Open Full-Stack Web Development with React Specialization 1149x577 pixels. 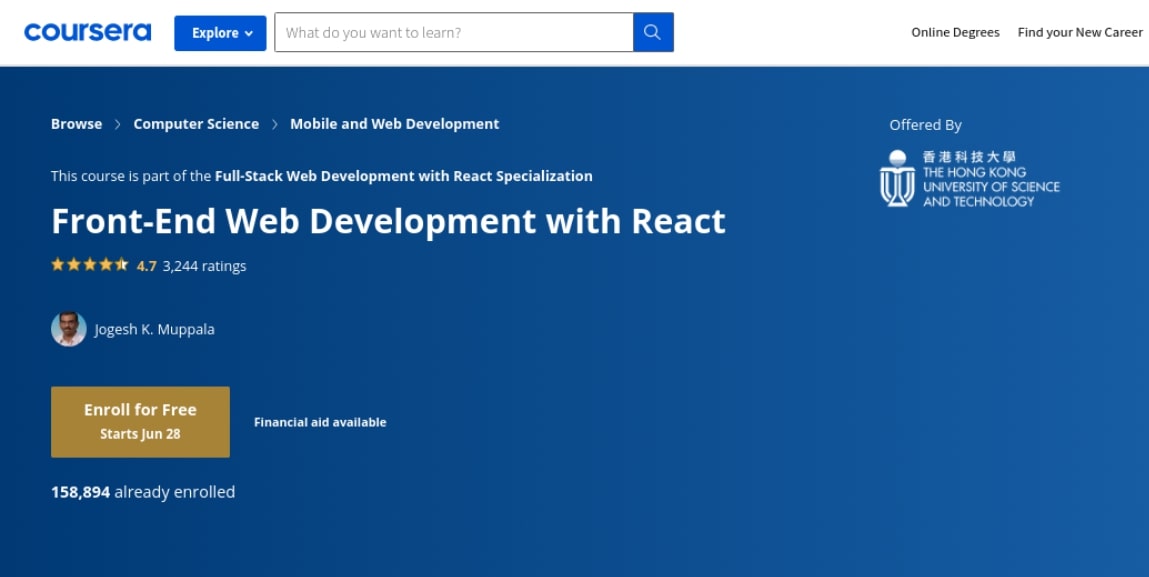[403, 176]
